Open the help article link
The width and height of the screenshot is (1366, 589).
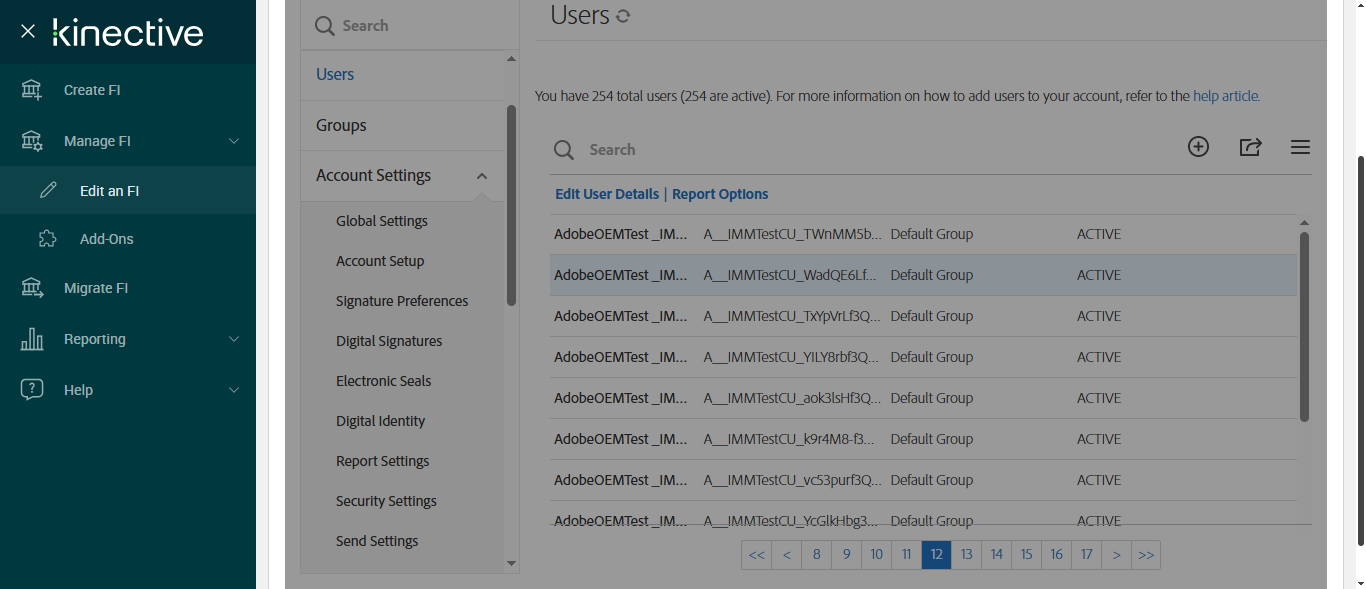1225,97
